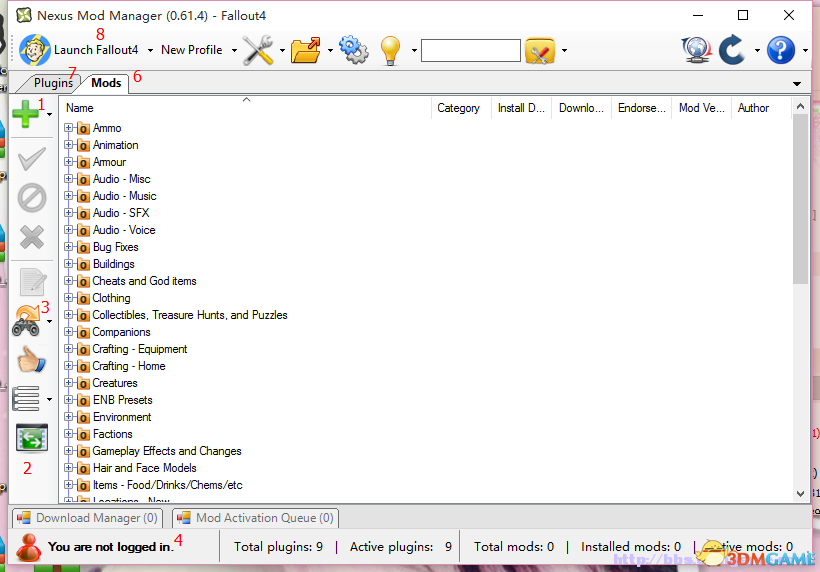
Task: Click the thumbs up endorse mod icon
Action: point(31,360)
